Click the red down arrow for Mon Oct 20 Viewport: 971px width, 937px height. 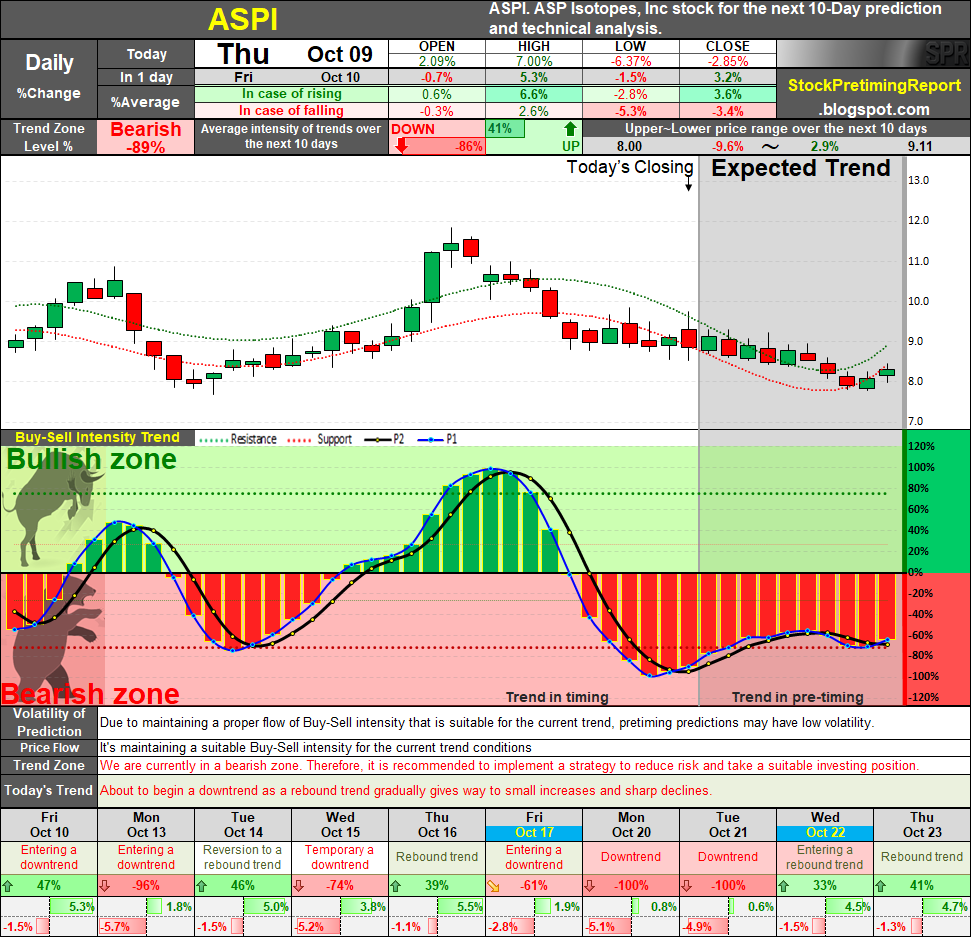pos(590,886)
